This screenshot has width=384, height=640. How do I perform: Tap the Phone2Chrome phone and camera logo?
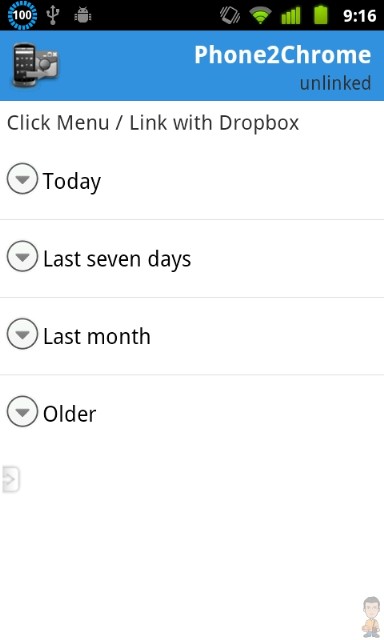36,65
